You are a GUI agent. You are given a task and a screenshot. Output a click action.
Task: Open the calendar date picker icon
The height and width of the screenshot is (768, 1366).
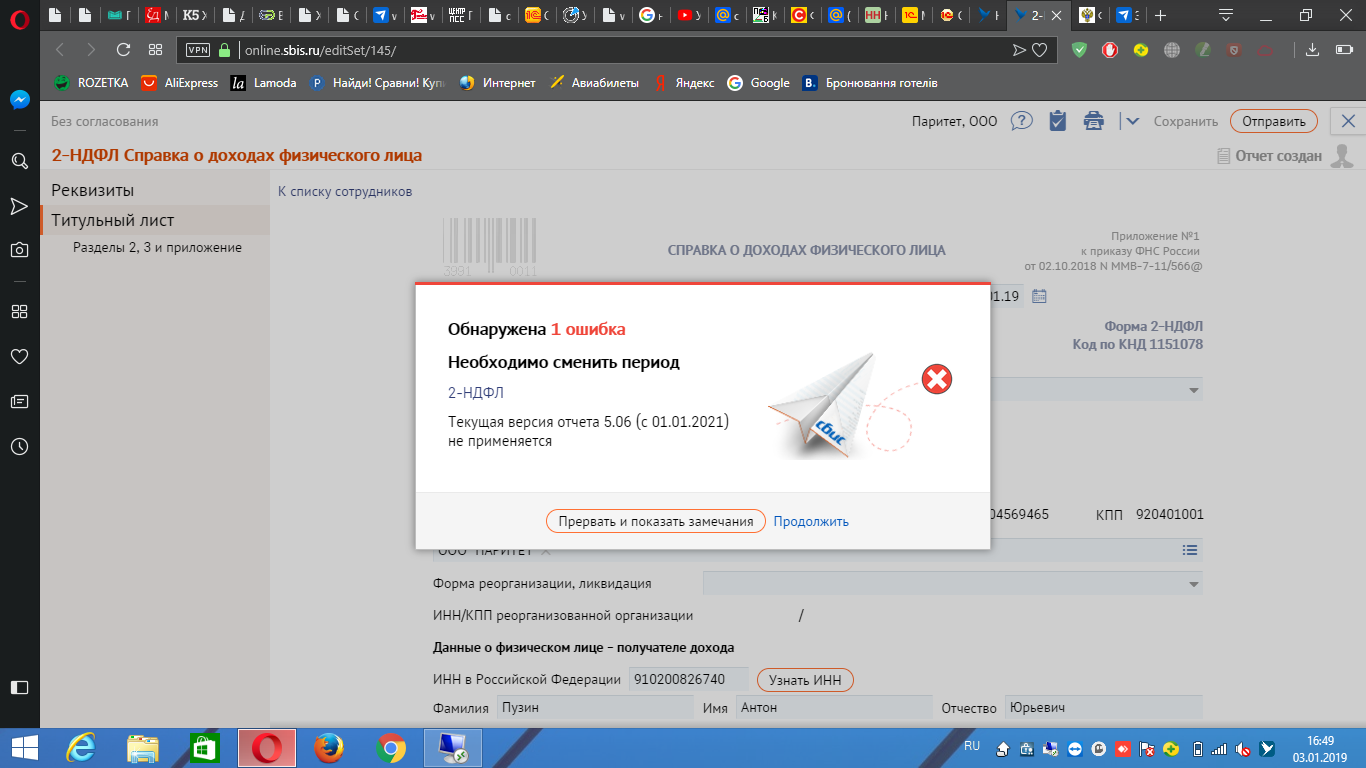1039,296
